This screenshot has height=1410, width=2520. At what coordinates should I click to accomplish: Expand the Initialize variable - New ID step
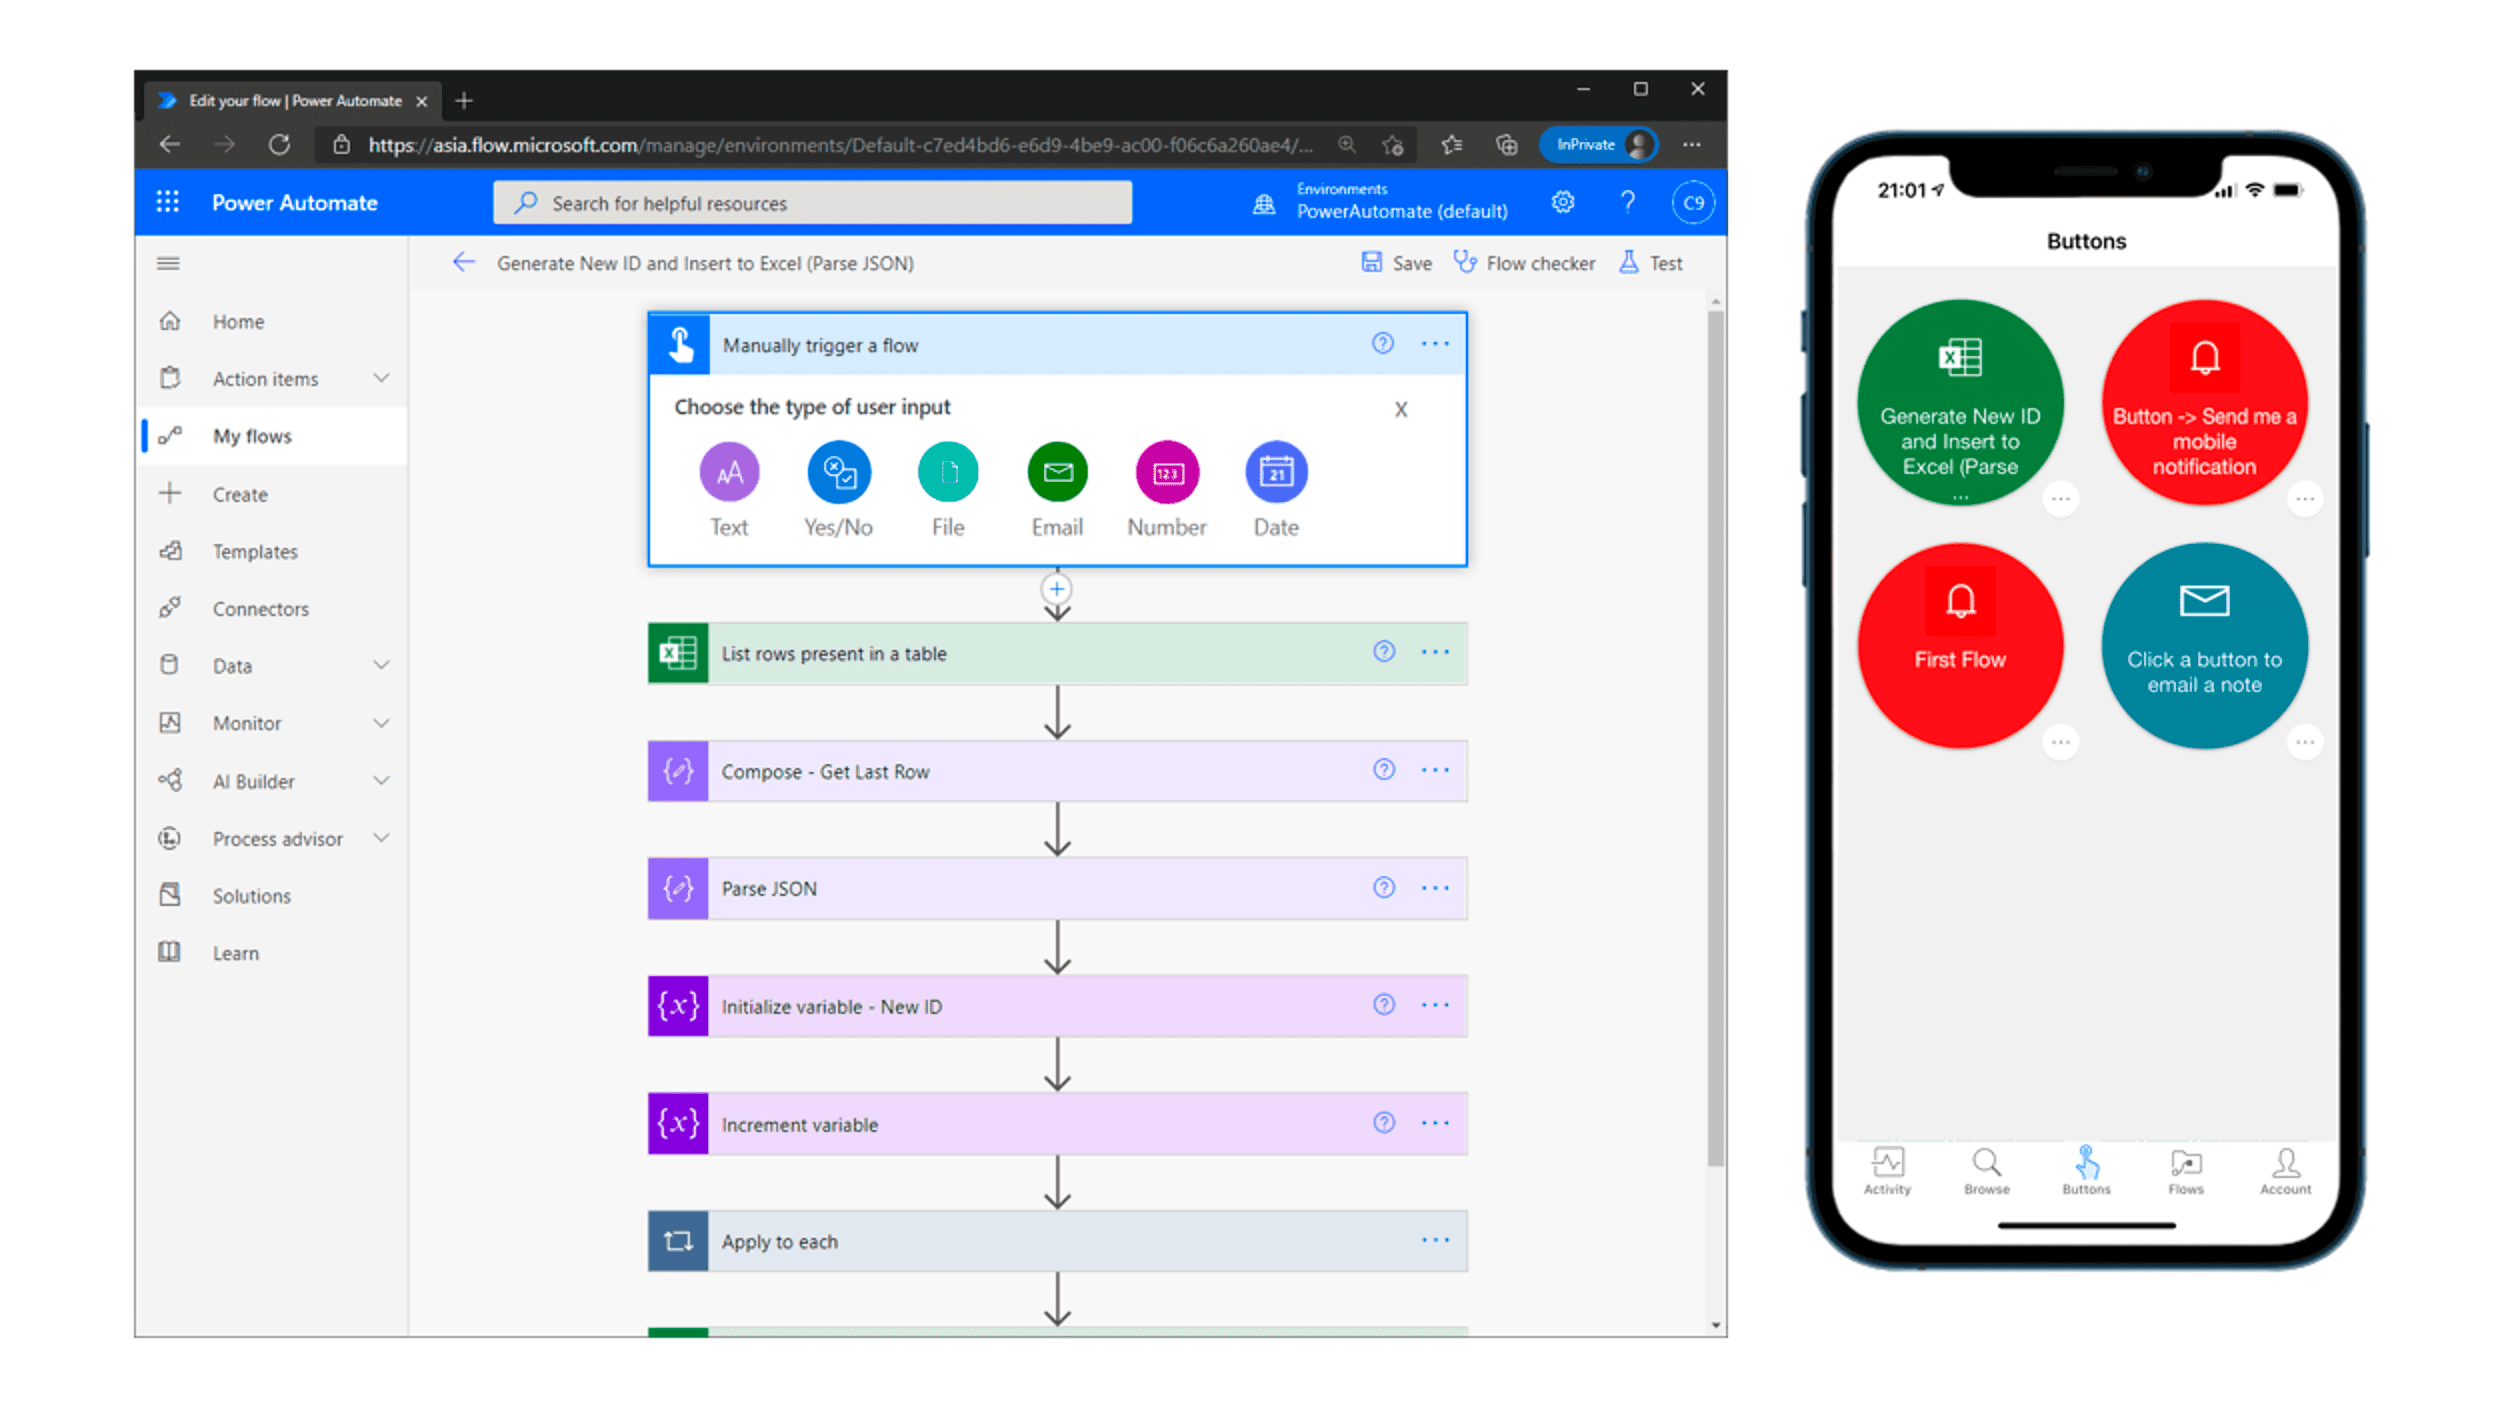tap(1057, 1006)
